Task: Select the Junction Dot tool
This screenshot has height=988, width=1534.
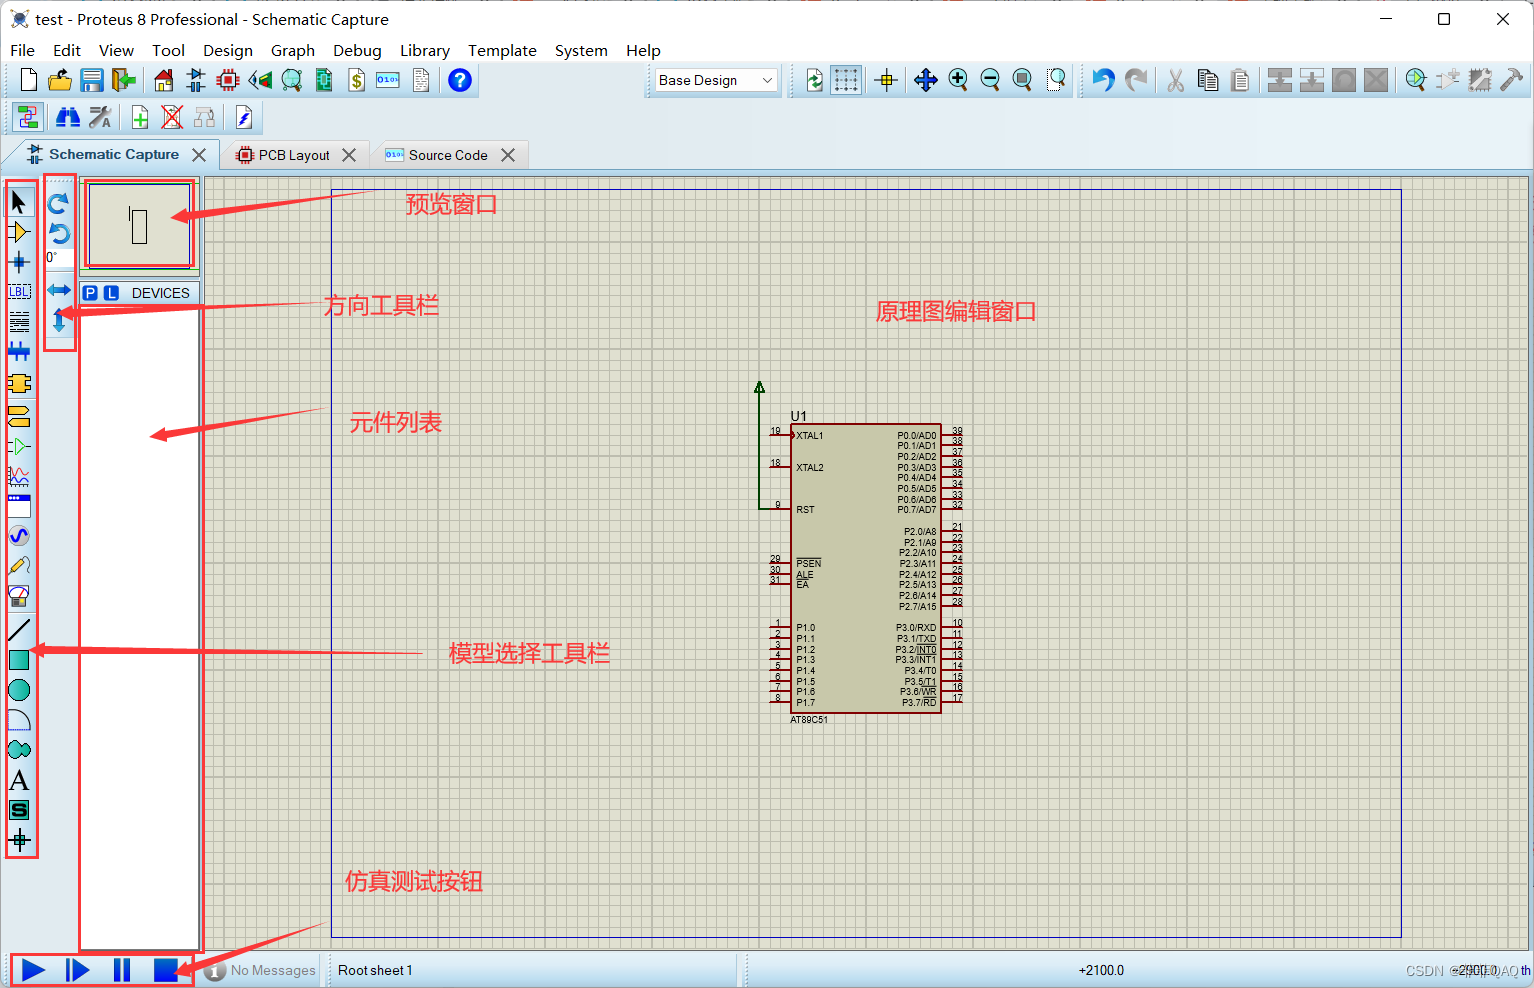Action: pos(19,263)
